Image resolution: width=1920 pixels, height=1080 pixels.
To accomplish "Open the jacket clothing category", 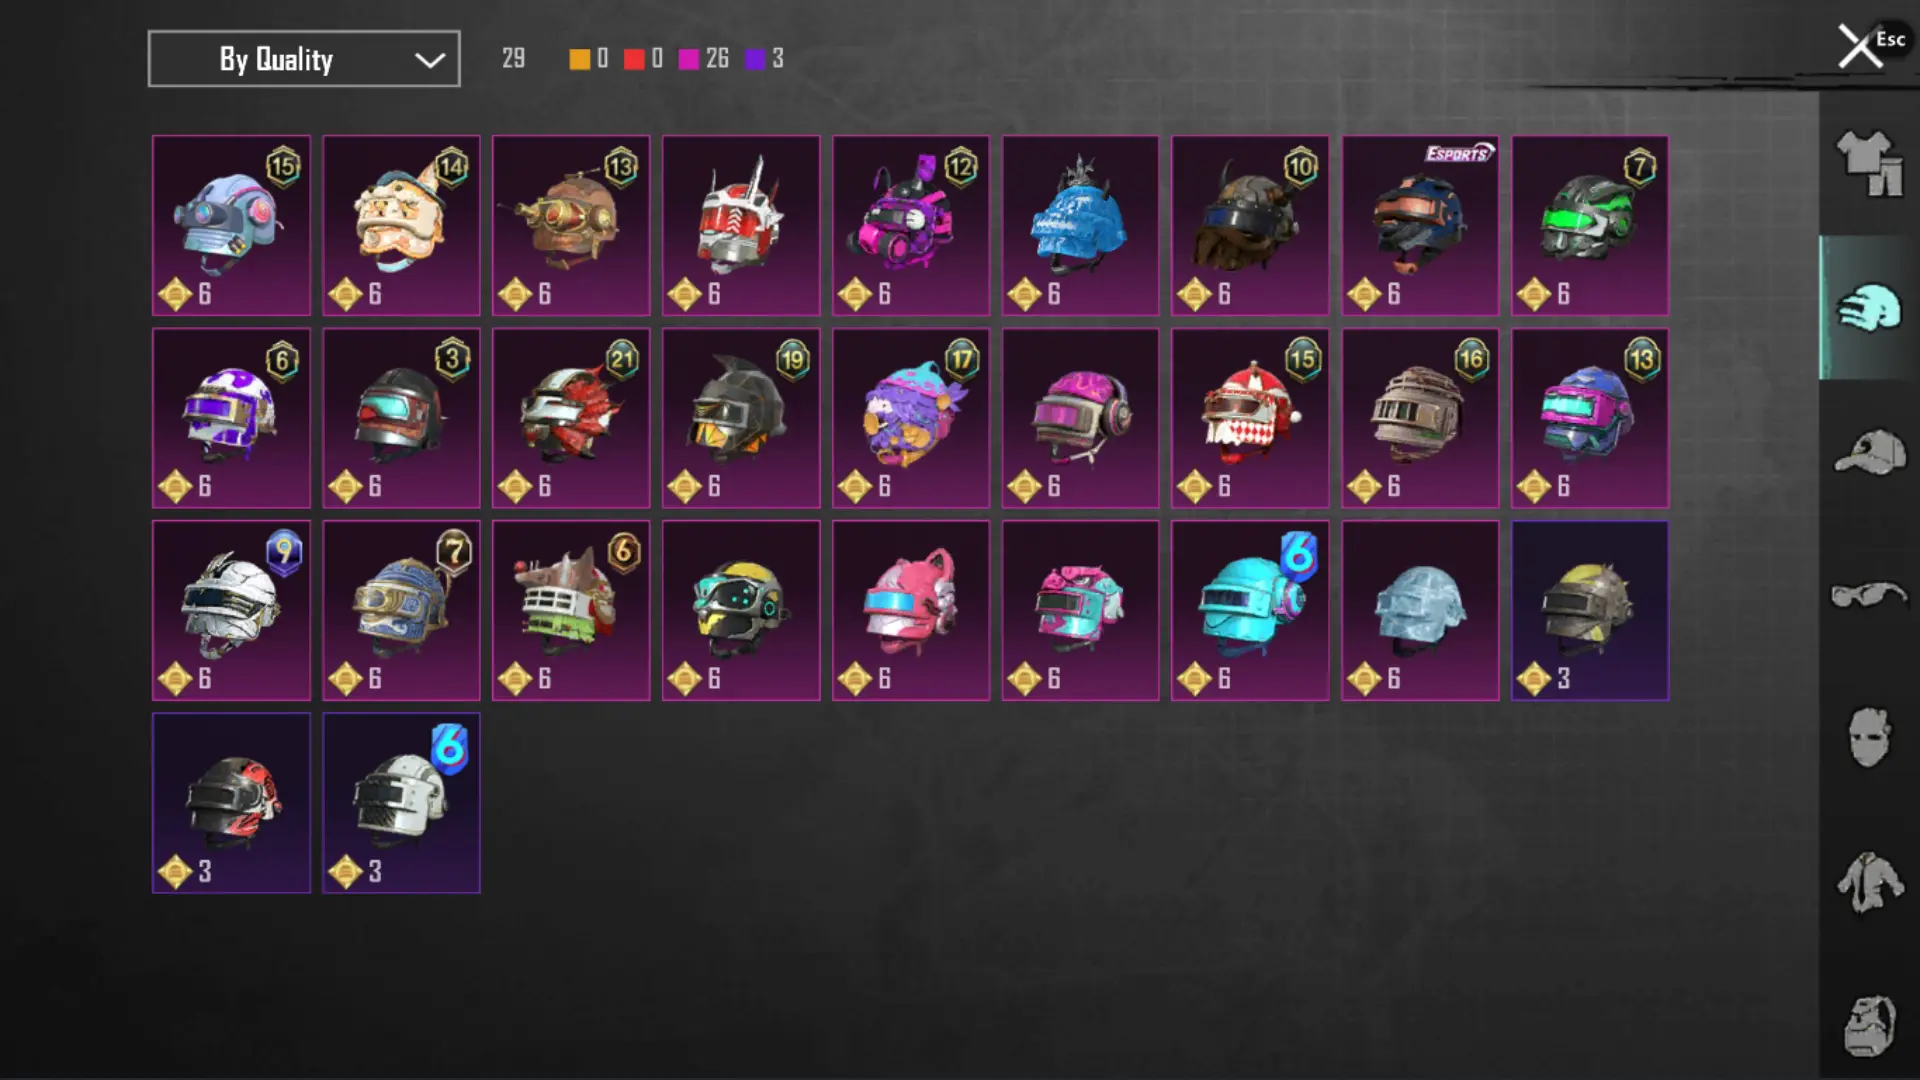I will point(1868,881).
